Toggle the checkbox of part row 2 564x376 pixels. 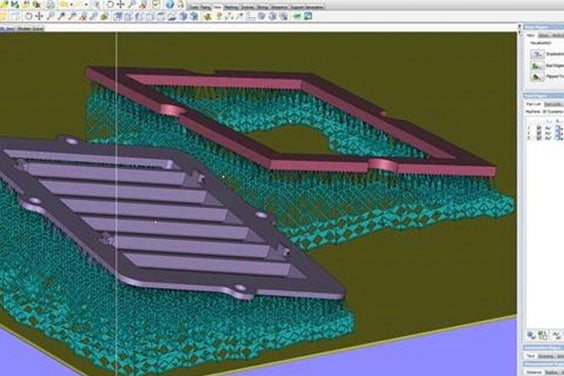[x=539, y=133]
